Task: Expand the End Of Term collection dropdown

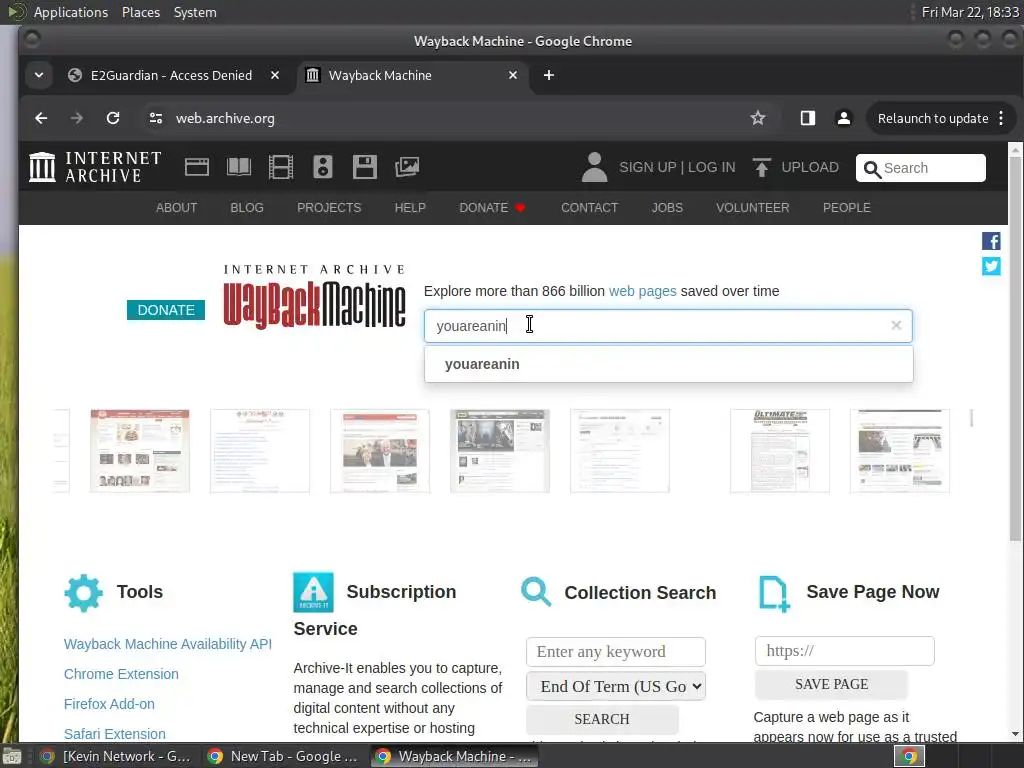Action: click(616, 686)
